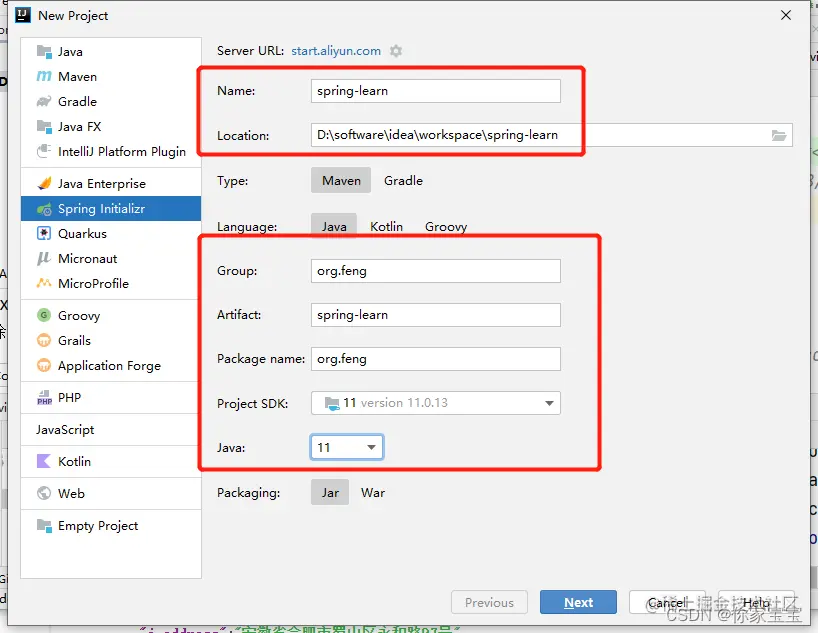This screenshot has height=633, width=818.
Task: Open server URL settings gear
Action: pos(396,51)
